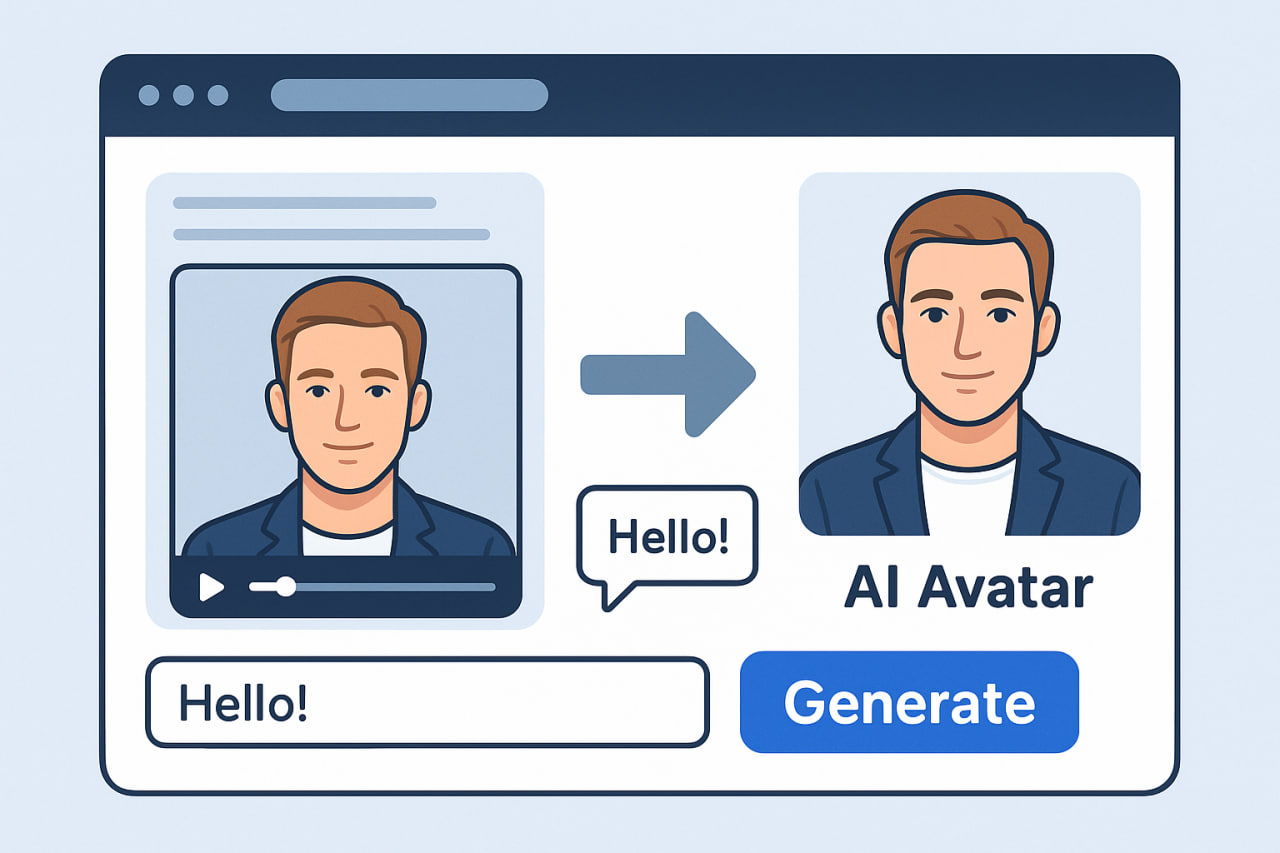Click the white video progress slider knob
This screenshot has width=1280, height=853.
pyautogui.click(x=286, y=586)
